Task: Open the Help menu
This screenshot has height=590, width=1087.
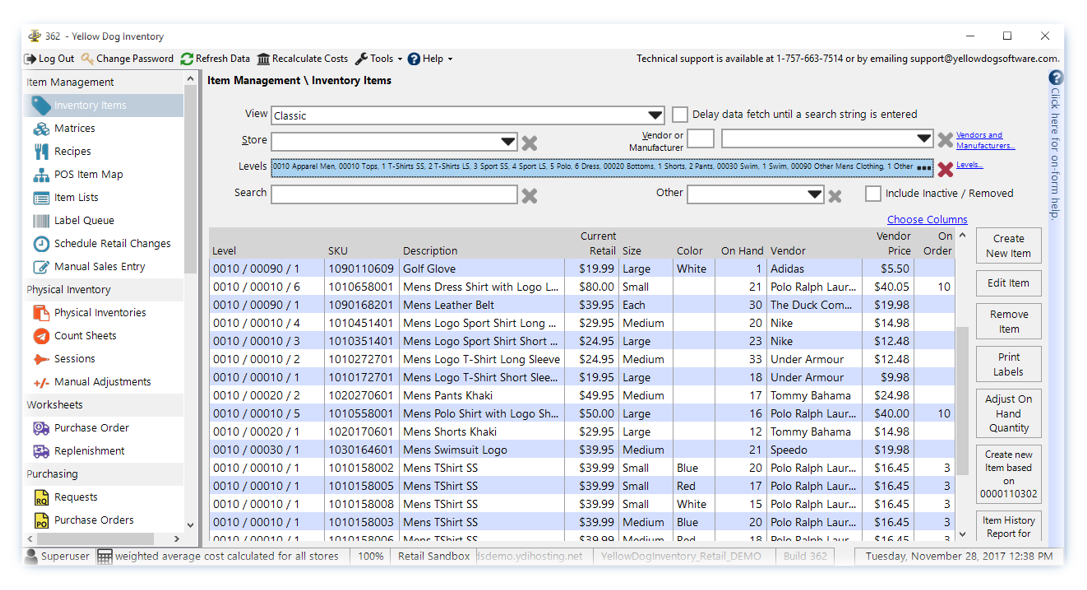Action: click(430, 59)
